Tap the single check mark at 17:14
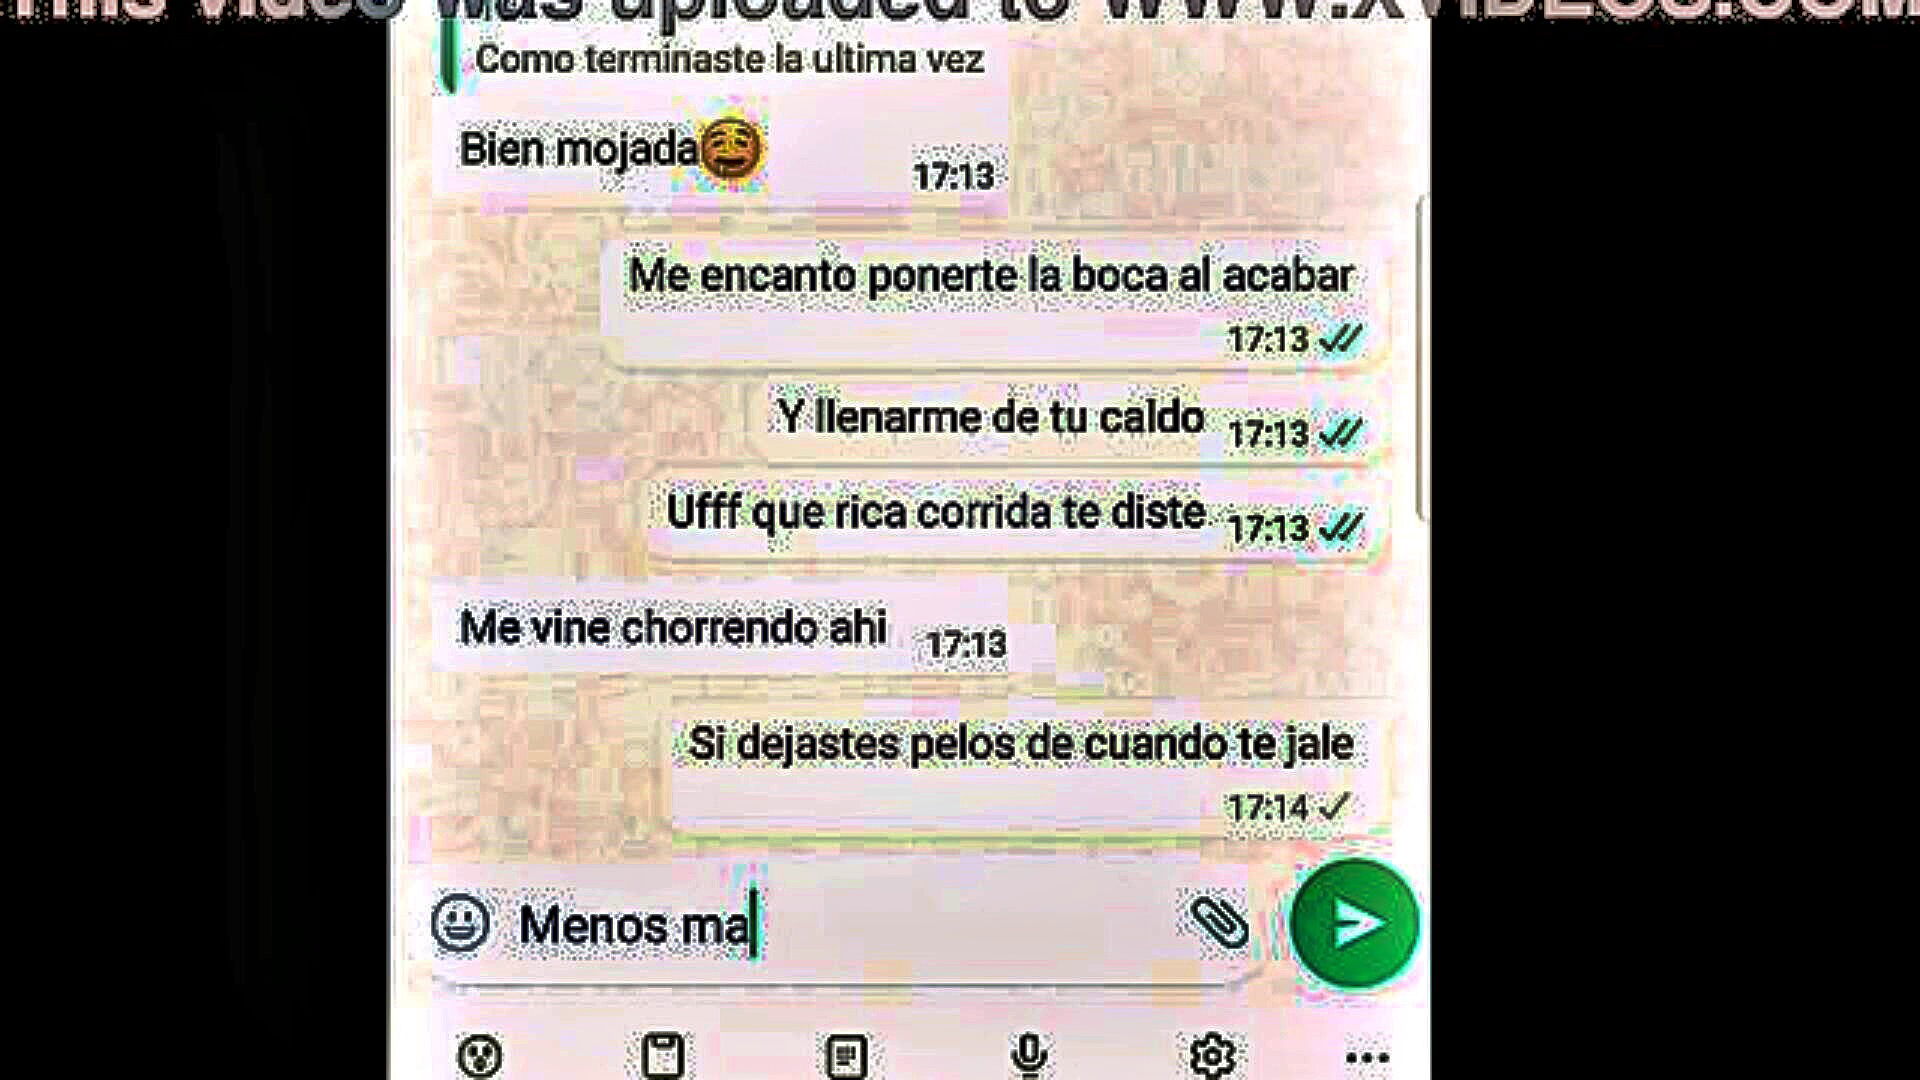This screenshot has width=1920, height=1080. tap(1334, 806)
